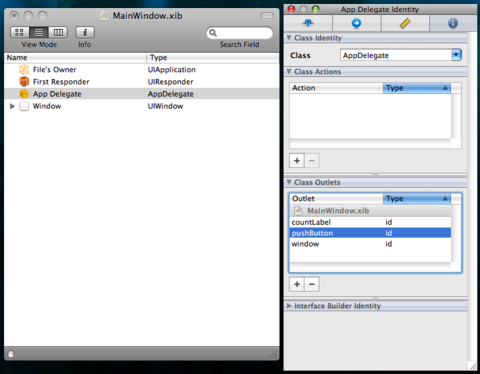This screenshot has height=374, width=480.
Task: Add a new class outlet
Action: tap(297, 284)
